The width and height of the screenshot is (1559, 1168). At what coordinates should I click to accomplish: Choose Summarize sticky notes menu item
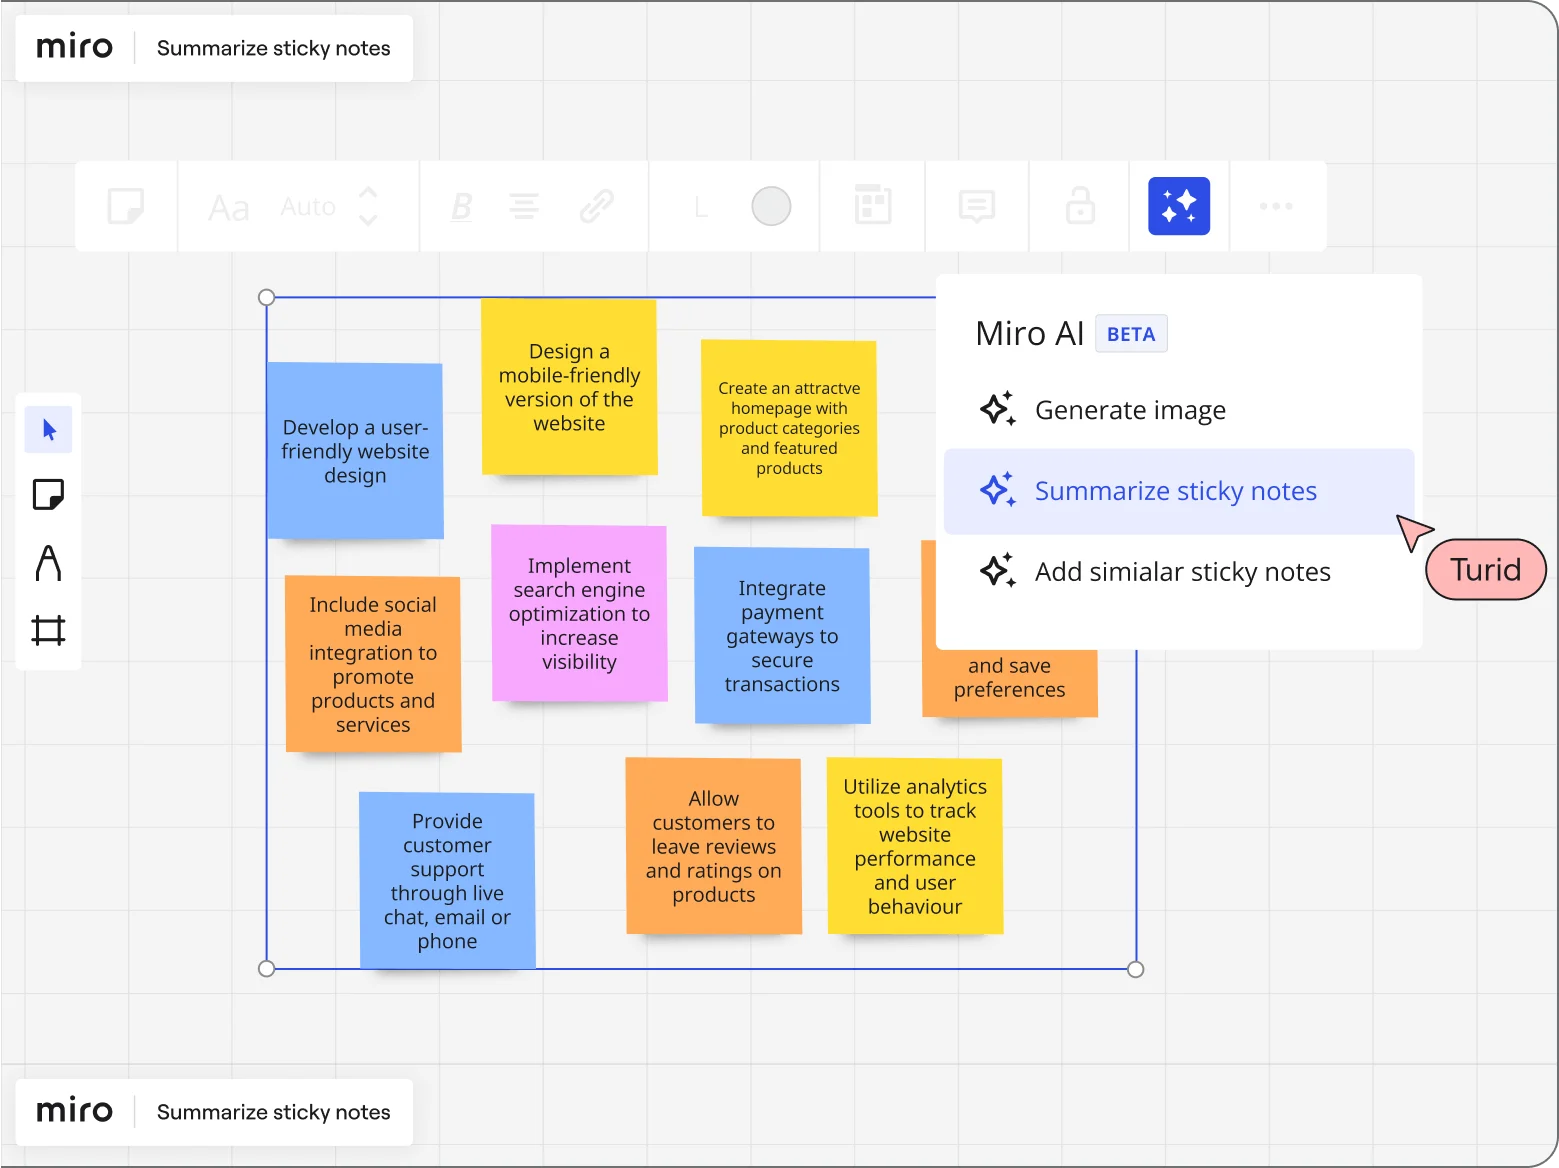click(1179, 491)
